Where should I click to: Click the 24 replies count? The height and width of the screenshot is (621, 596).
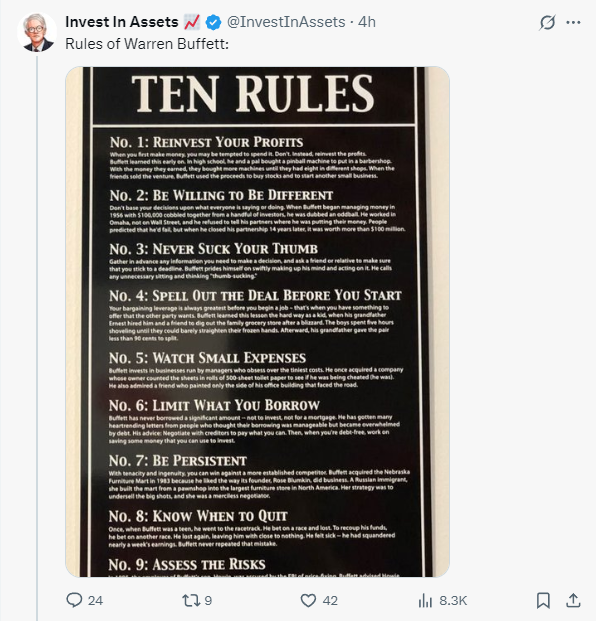pyautogui.click(x=95, y=600)
